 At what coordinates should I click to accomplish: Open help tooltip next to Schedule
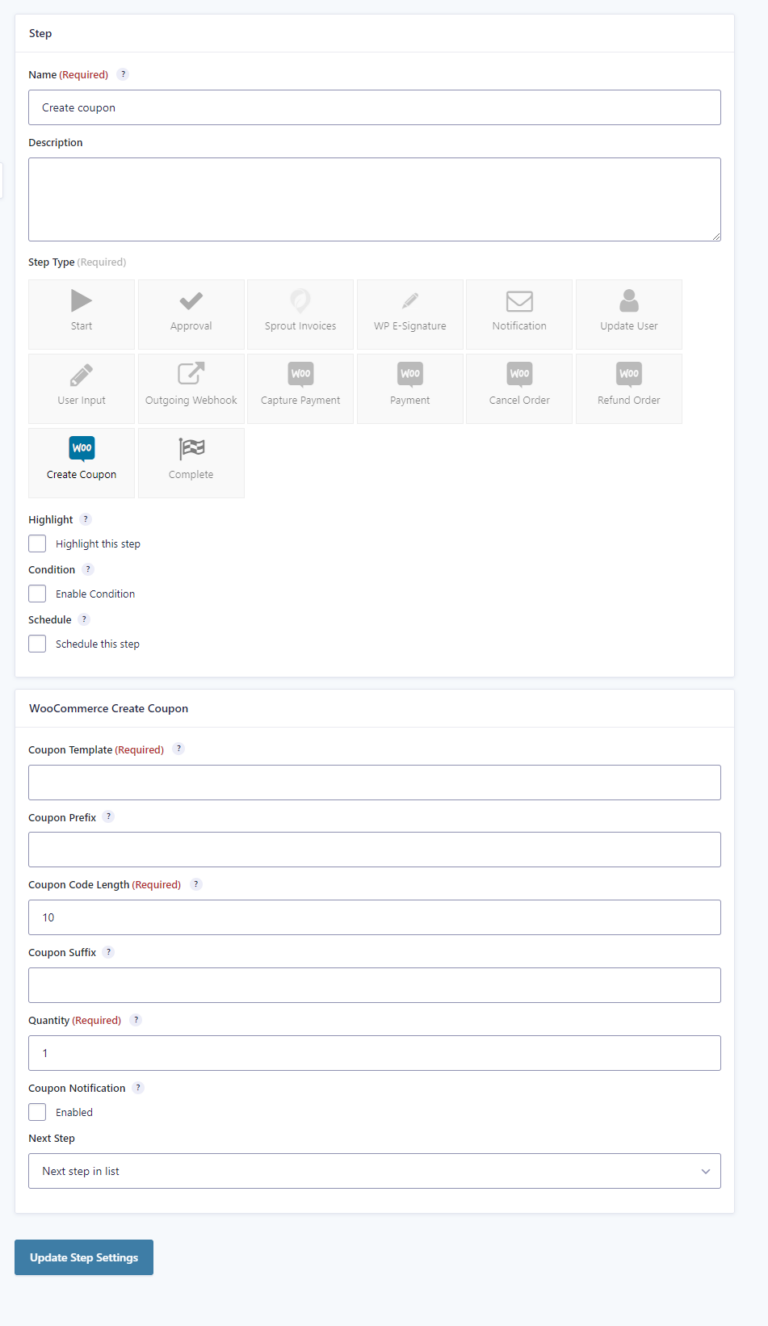84,619
